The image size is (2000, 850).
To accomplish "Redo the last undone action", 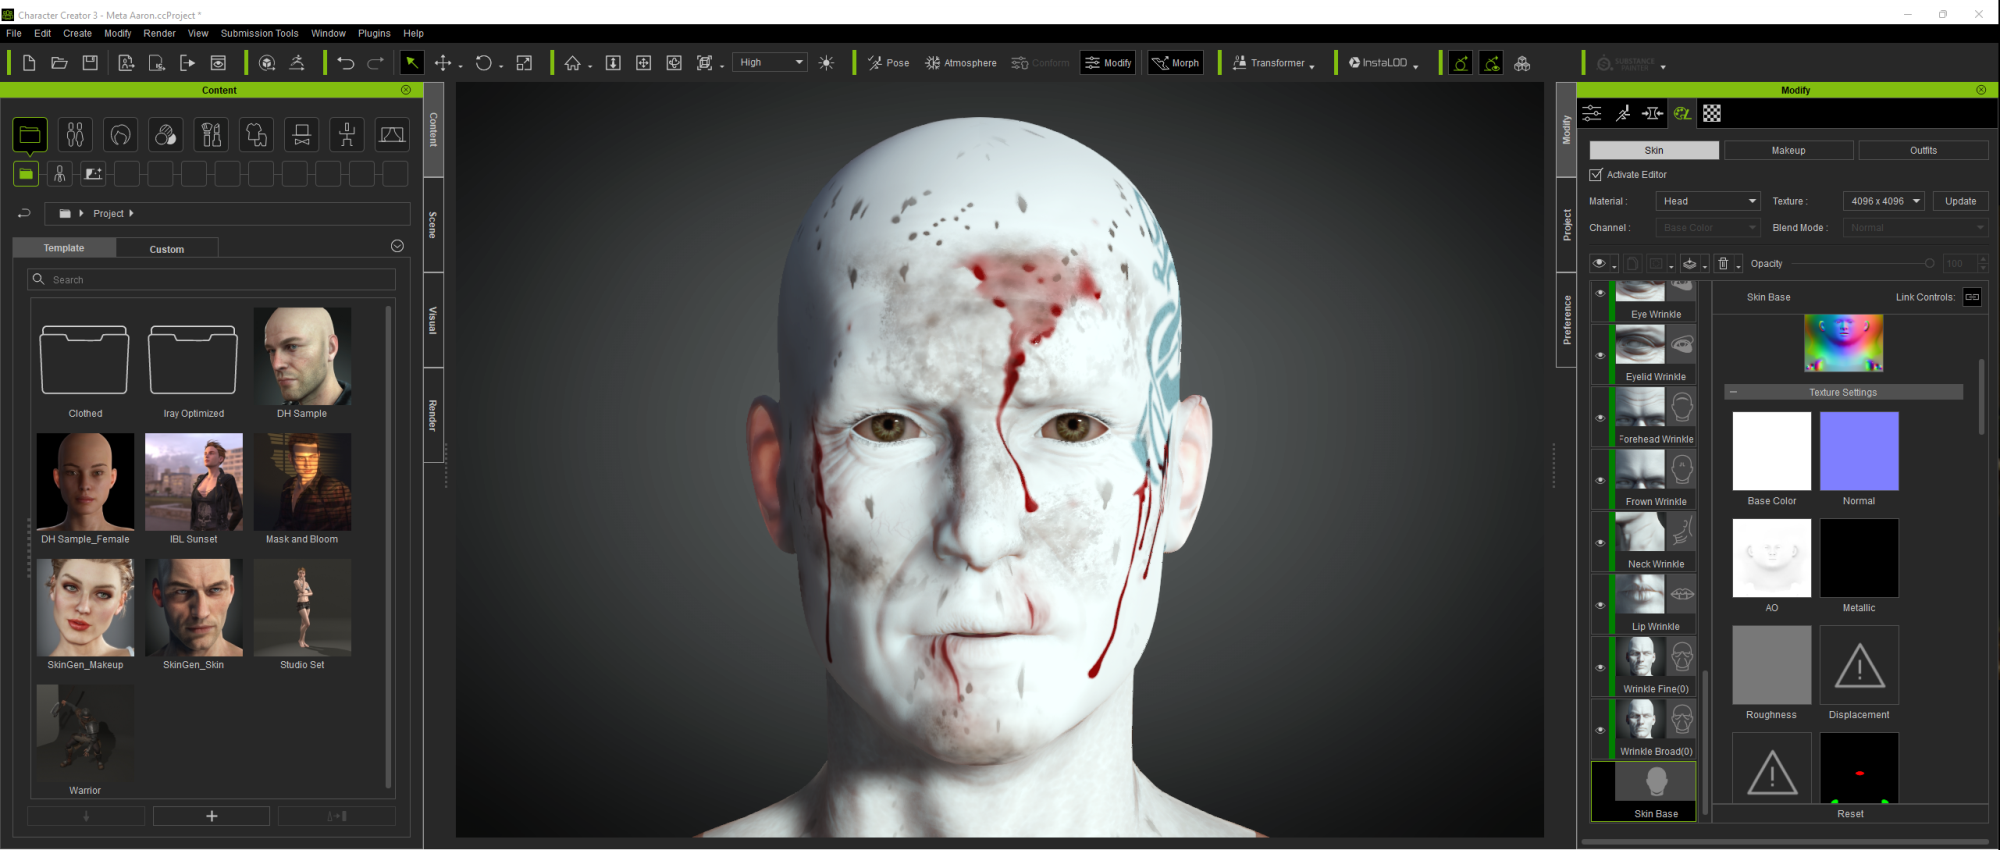I will pos(376,63).
